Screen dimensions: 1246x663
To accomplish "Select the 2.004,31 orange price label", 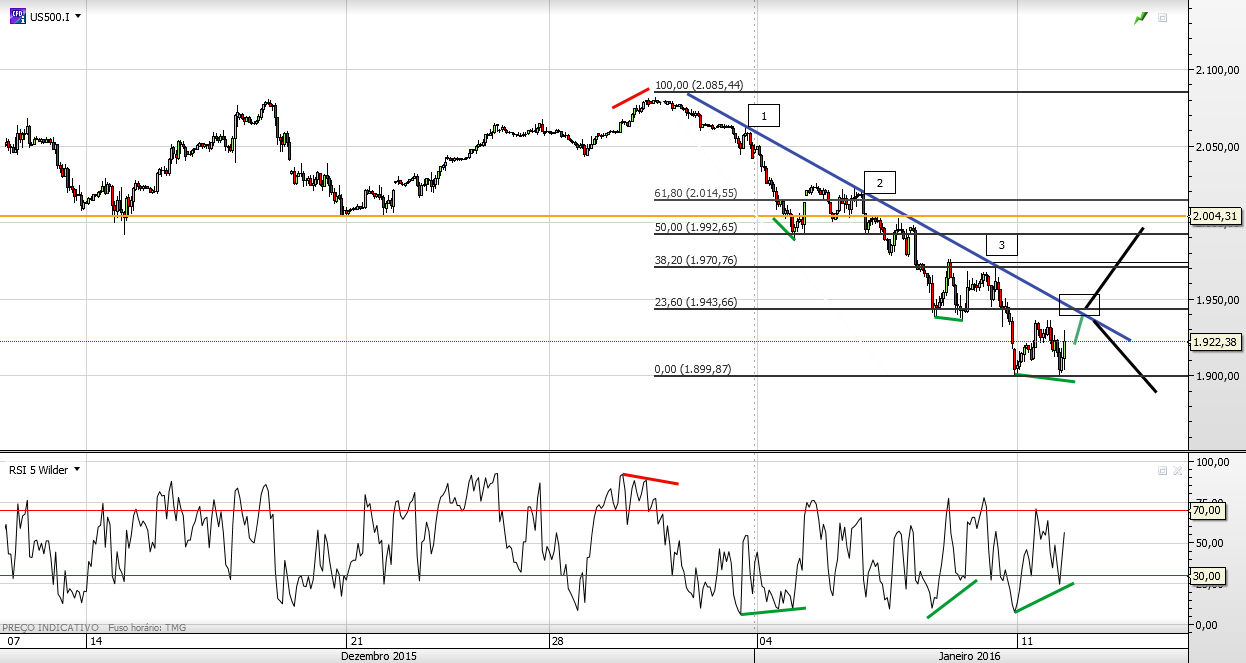I will [1216, 216].
